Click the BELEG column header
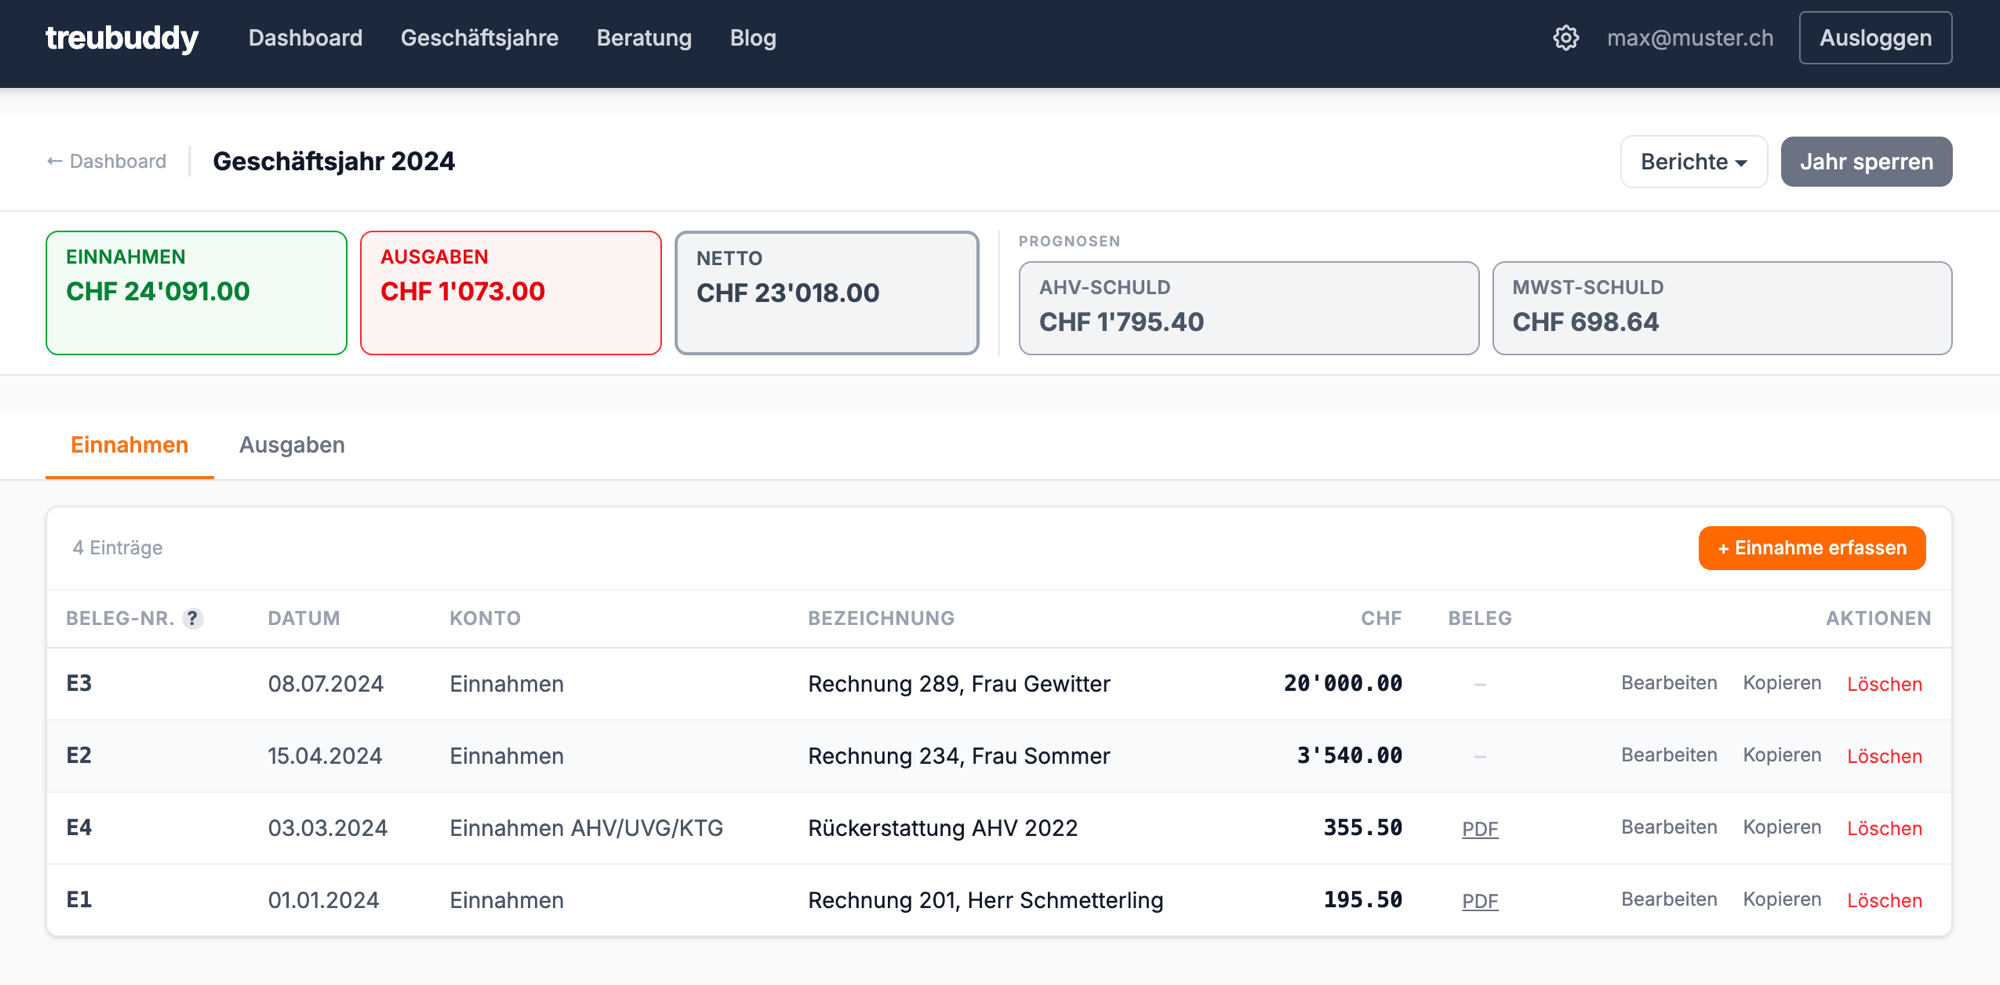The width and height of the screenshot is (2000, 985). [1480, 619]
